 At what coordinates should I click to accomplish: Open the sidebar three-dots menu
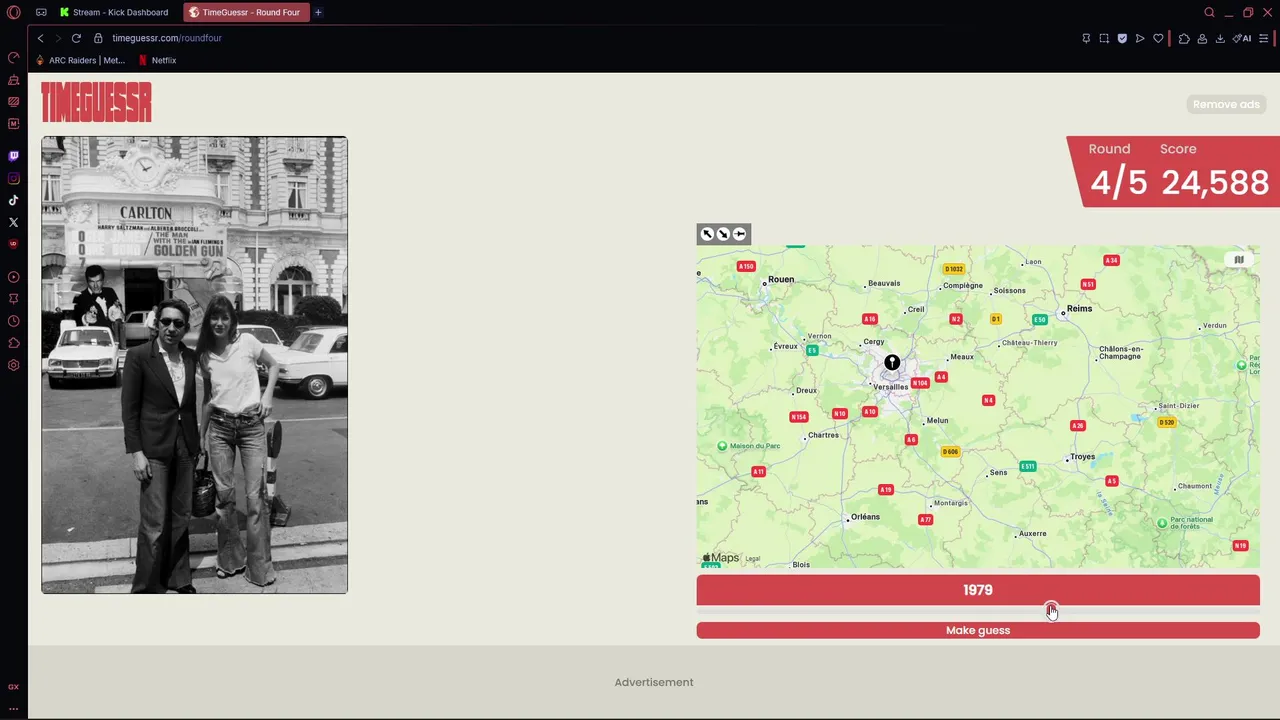click(x=13, y=708)
